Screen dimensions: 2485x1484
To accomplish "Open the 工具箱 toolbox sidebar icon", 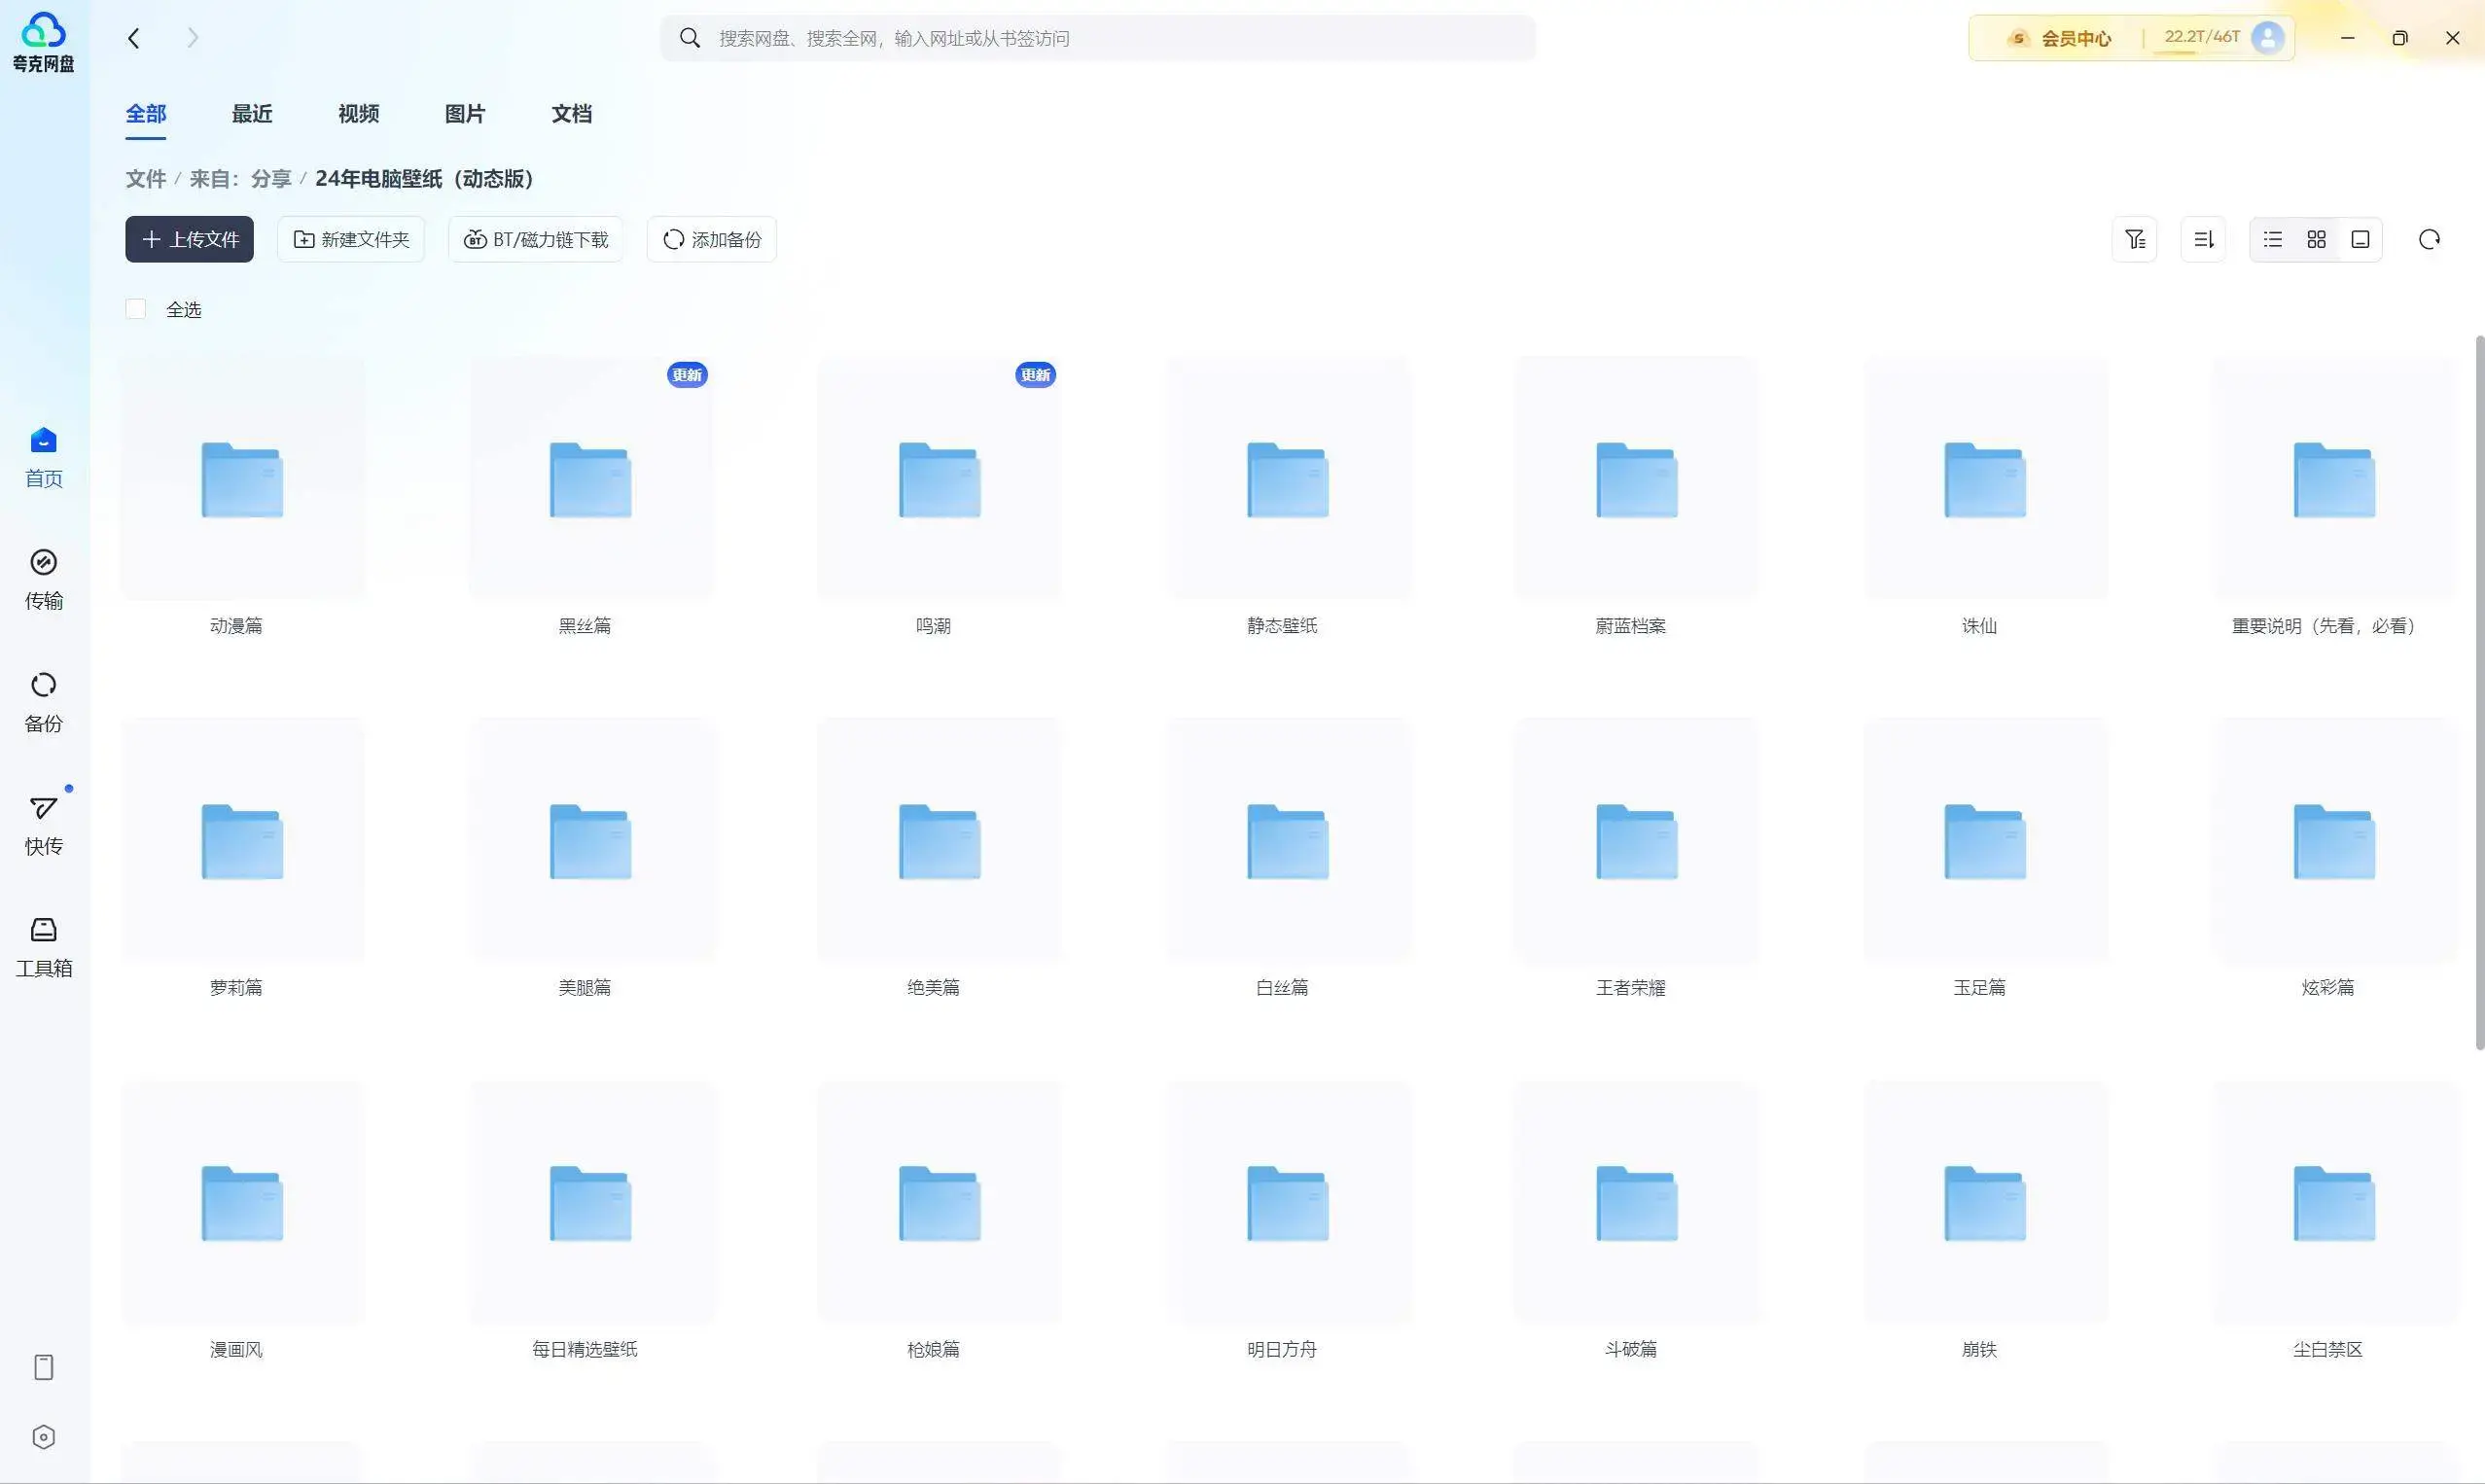I will pos(43,931).
